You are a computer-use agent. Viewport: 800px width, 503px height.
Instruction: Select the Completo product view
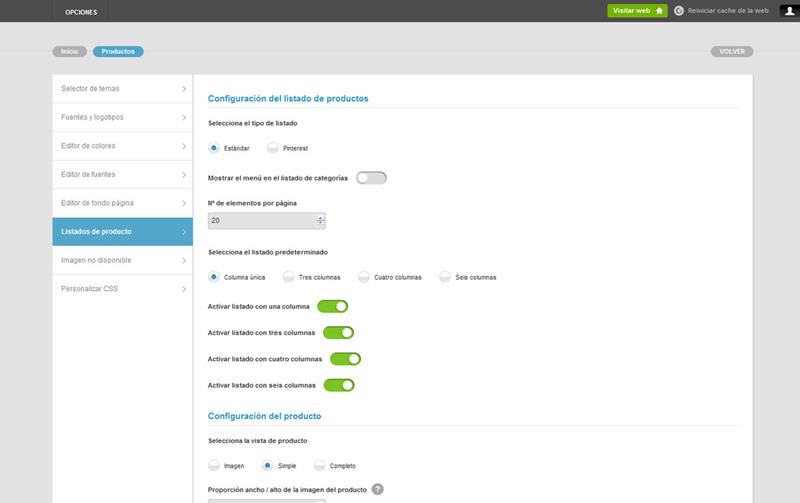coord(320,466)
